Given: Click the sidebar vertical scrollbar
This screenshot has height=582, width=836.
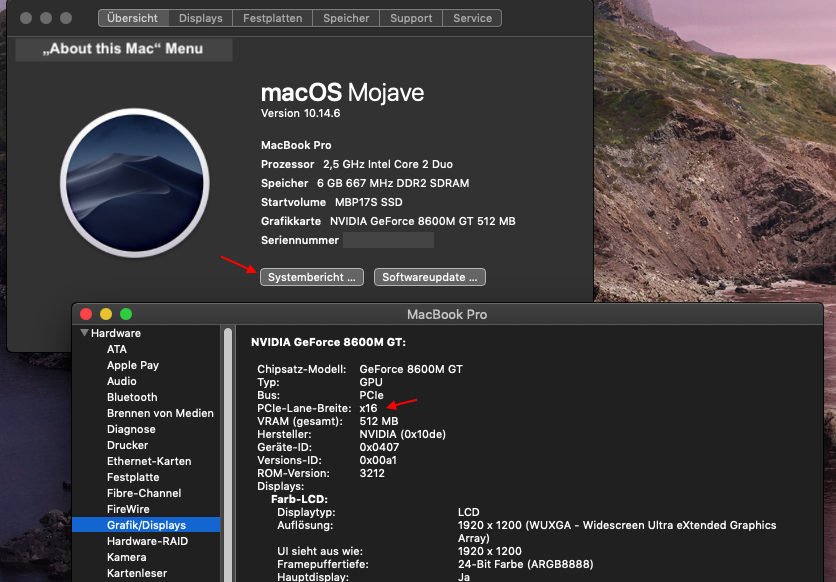Looking at the screenshot, I should tap(228, 453).
